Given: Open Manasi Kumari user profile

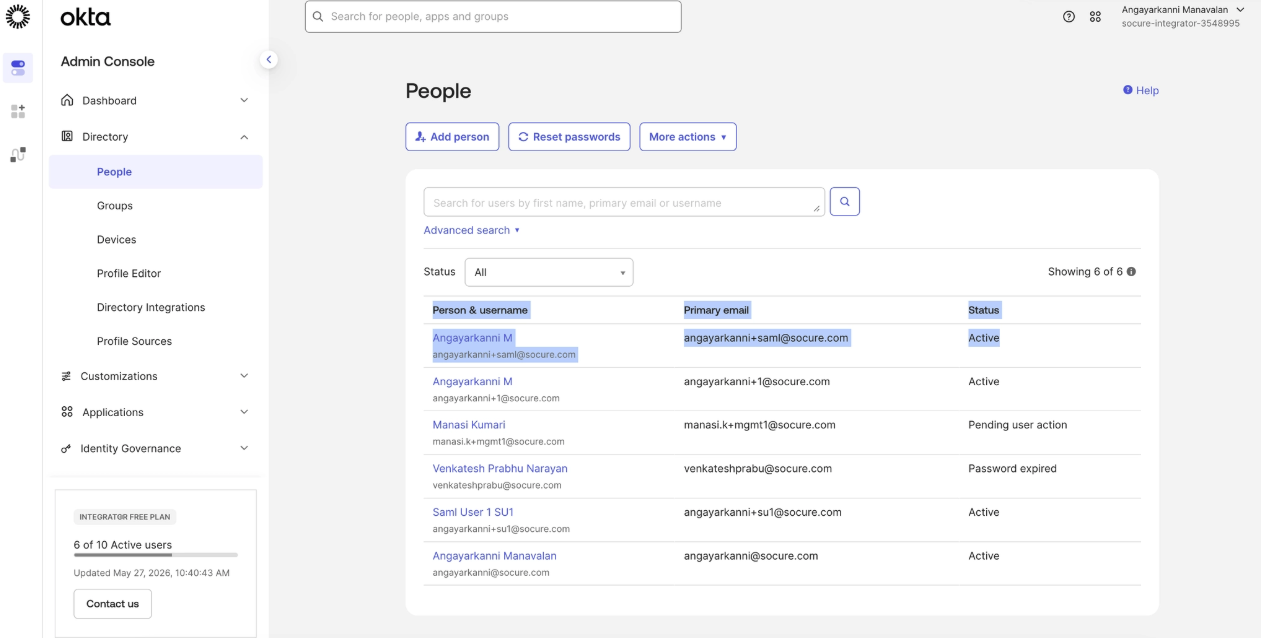Looking at the screenshot, I should pyautogui.click(x=469, y=425).
